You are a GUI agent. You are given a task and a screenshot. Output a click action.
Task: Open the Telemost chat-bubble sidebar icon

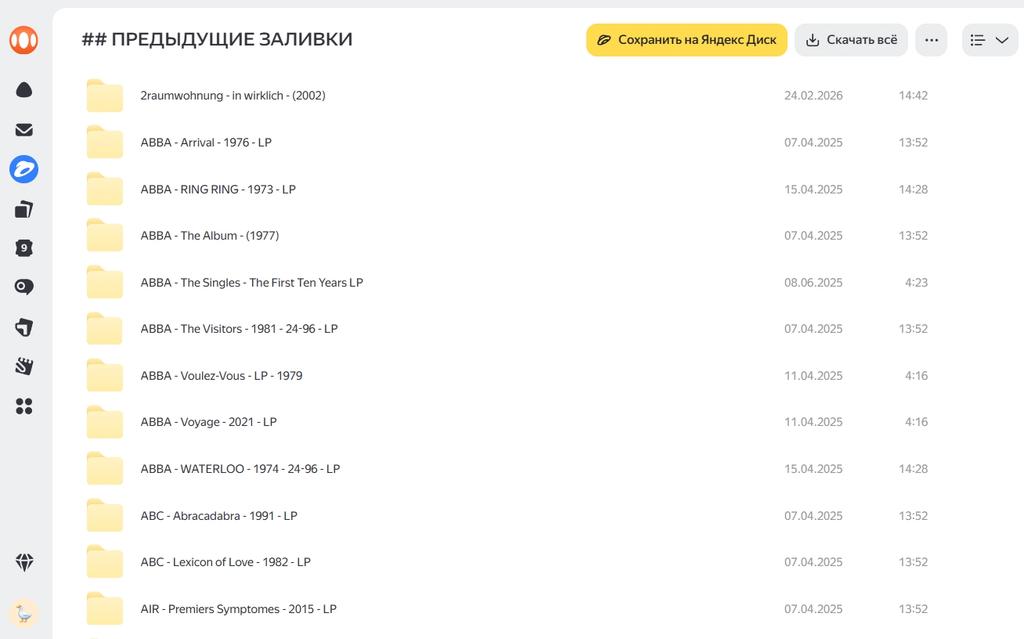click(x=24, y=287)
